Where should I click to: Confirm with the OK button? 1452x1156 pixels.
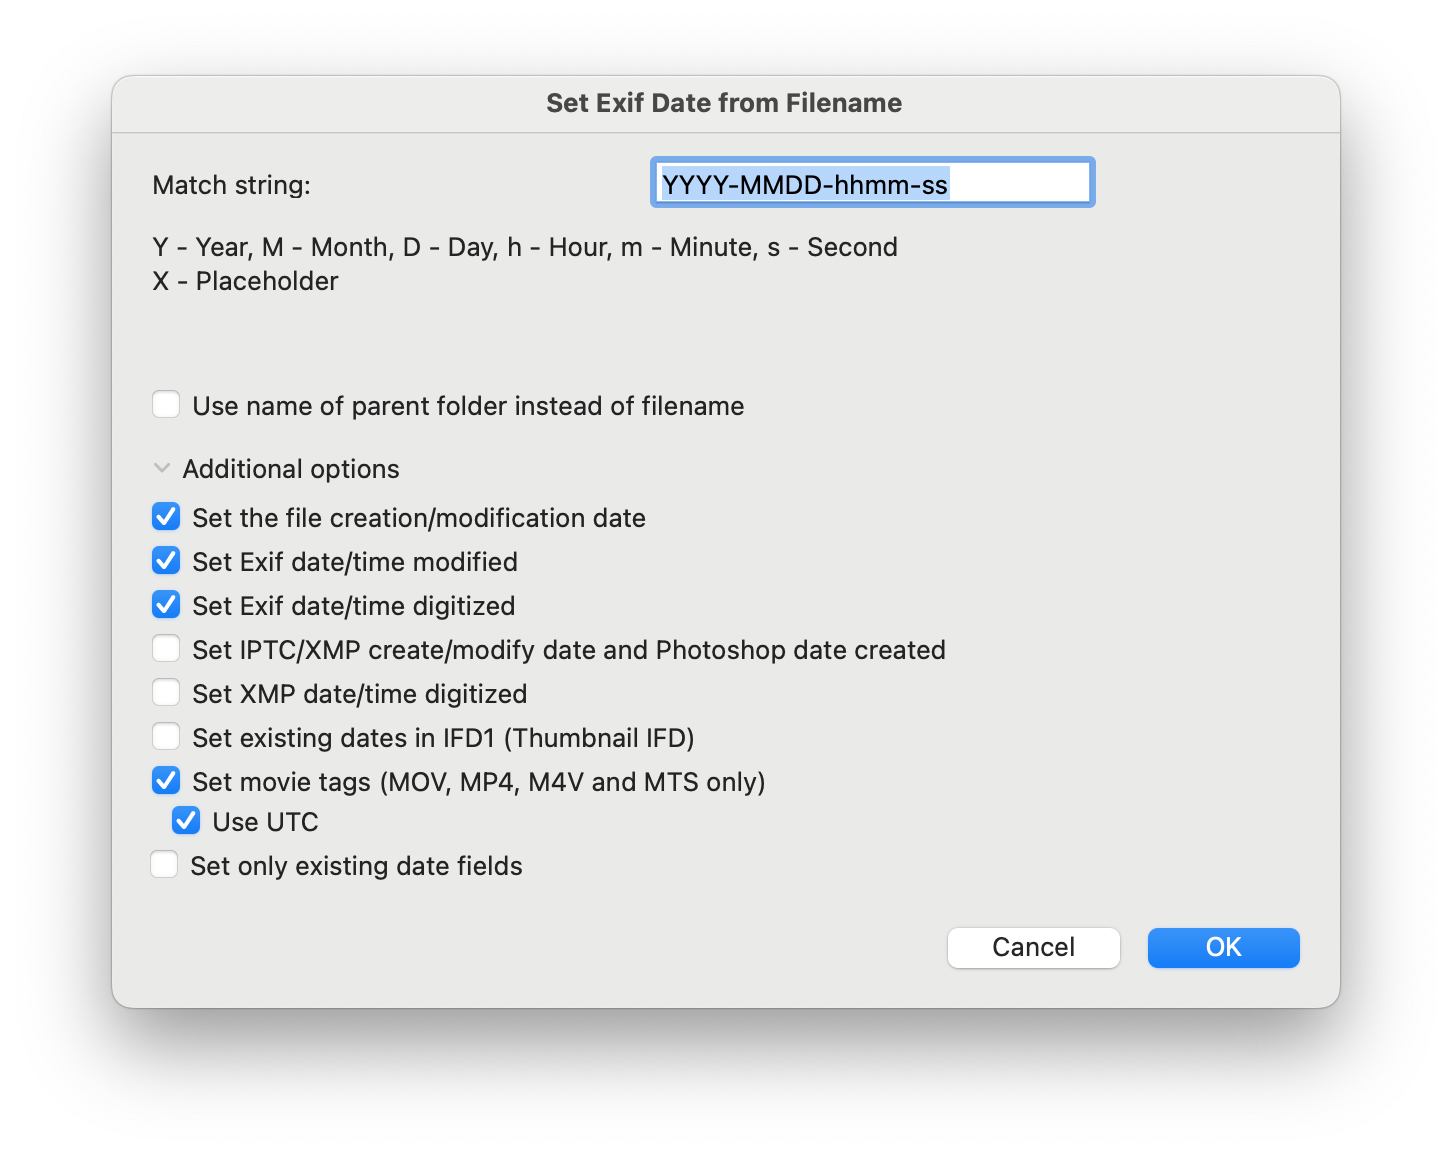point(1223,947)
